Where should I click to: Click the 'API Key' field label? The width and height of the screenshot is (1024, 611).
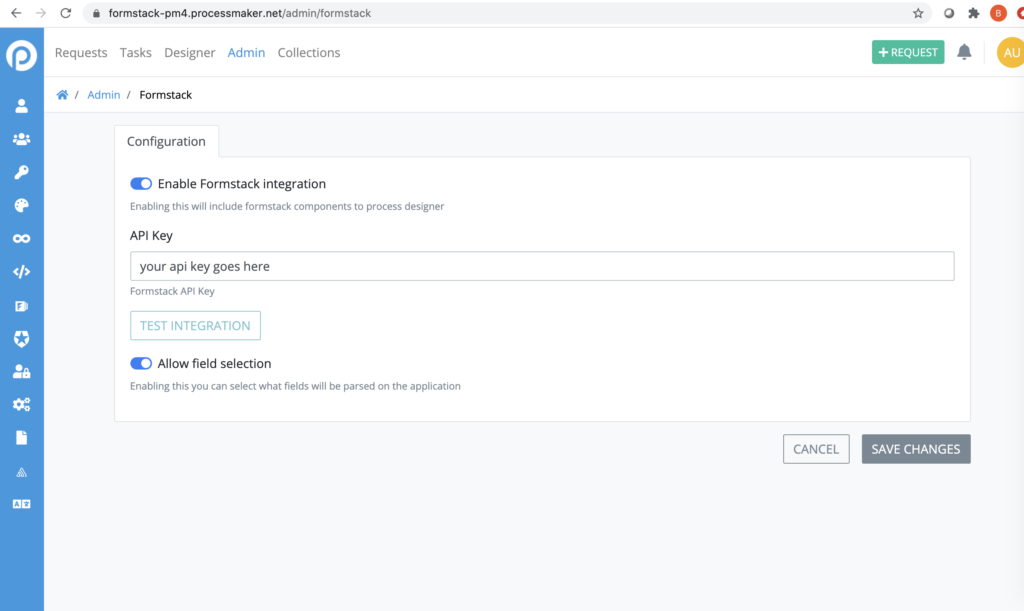click(x=152, y=236)
